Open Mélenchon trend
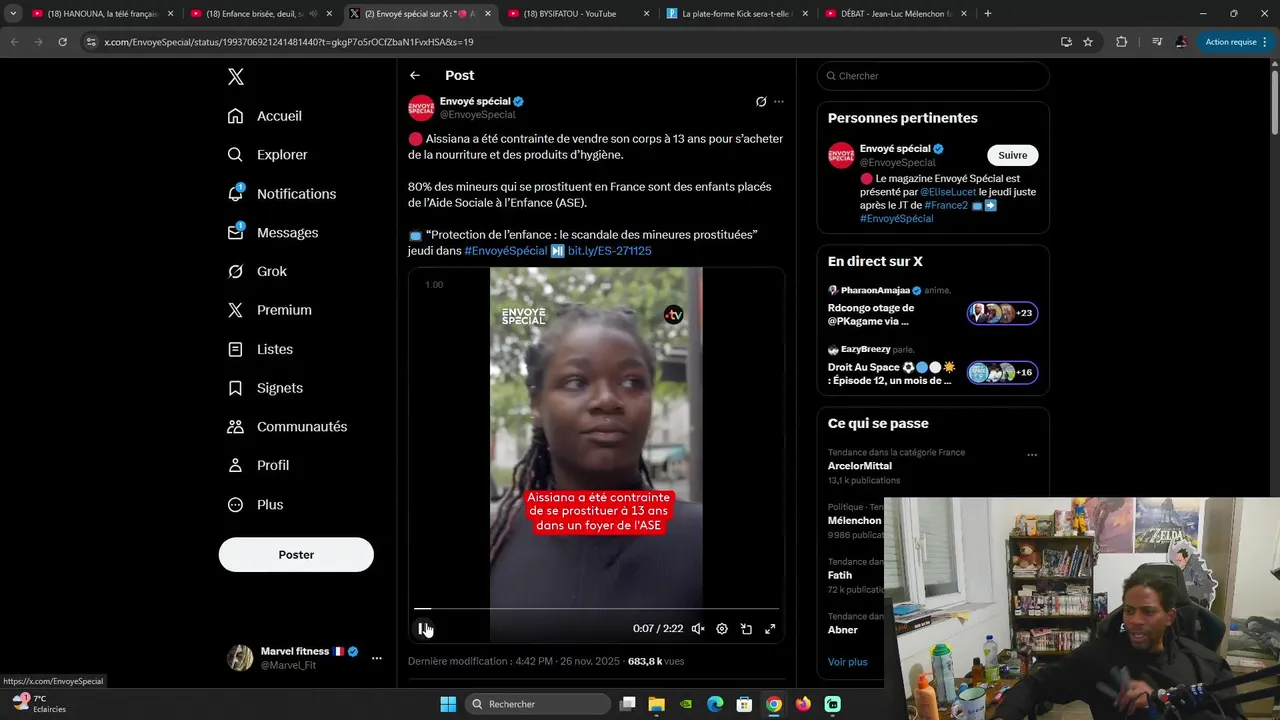 [855, 520]
